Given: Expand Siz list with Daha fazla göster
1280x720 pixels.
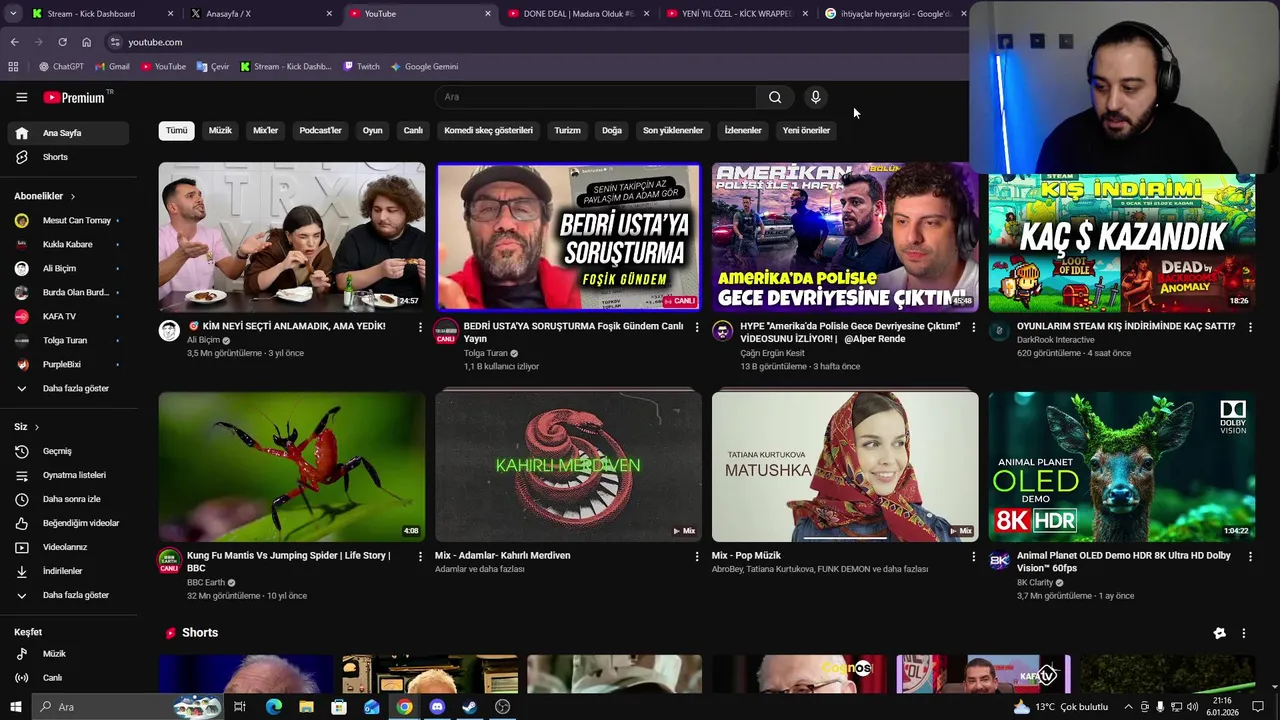Looking at the screenshot, I should [68, 595].
